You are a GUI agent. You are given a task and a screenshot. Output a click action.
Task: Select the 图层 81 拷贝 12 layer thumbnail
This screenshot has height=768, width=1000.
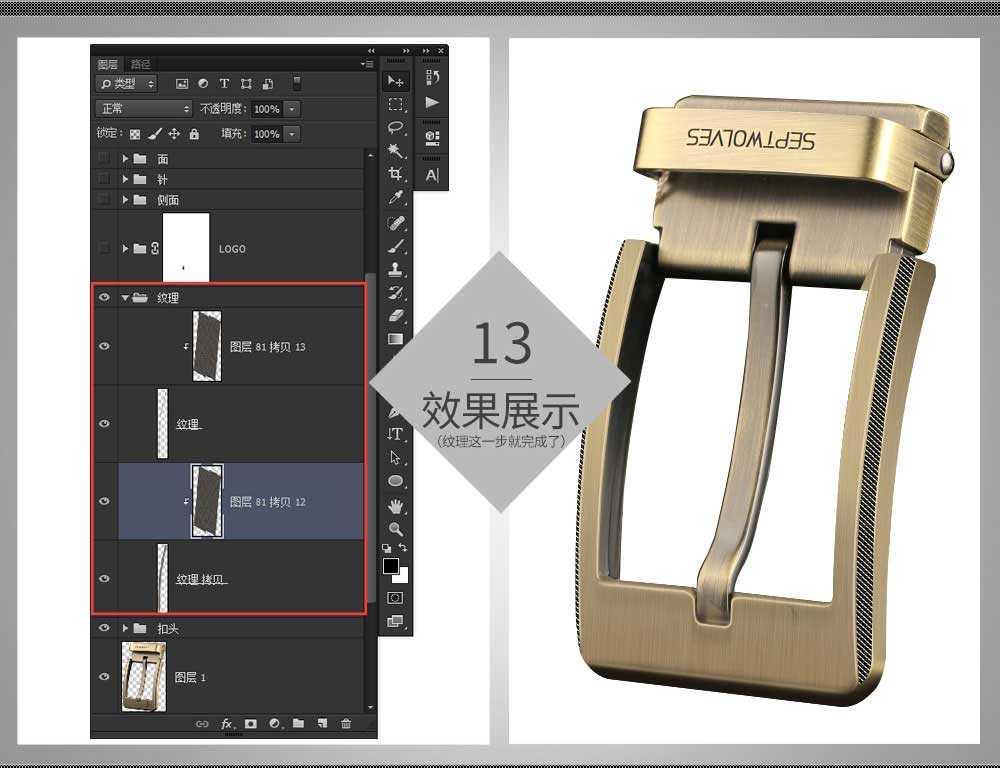207,501
